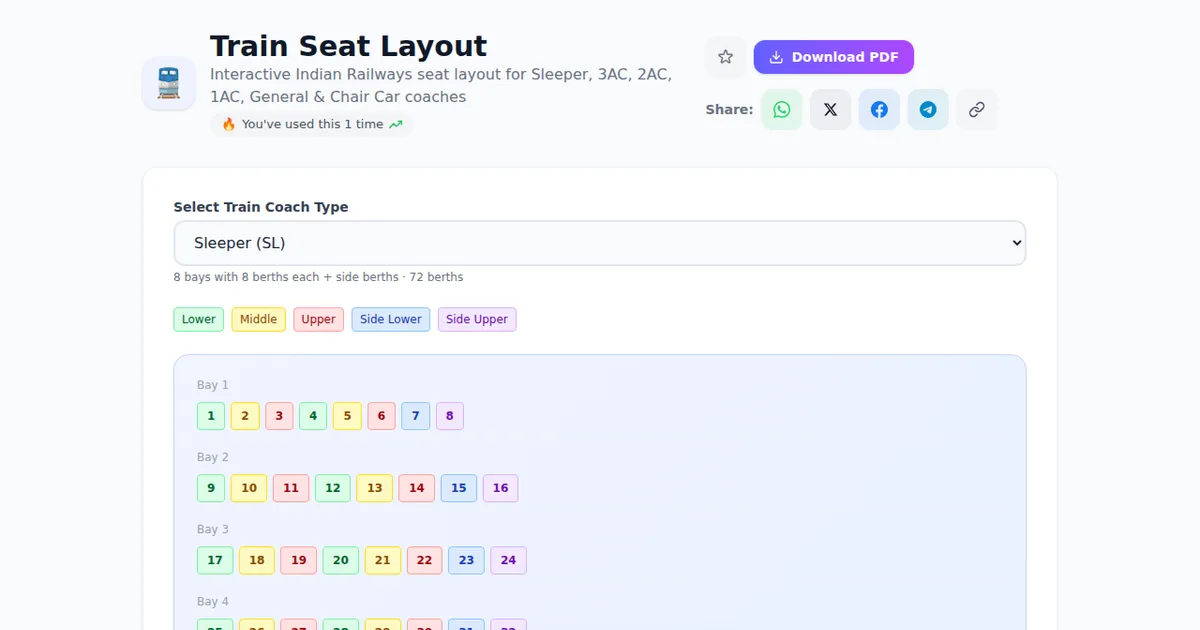Select berth 2 in Bay 1
Screen dimensions: 1200x630
(245, 416)
